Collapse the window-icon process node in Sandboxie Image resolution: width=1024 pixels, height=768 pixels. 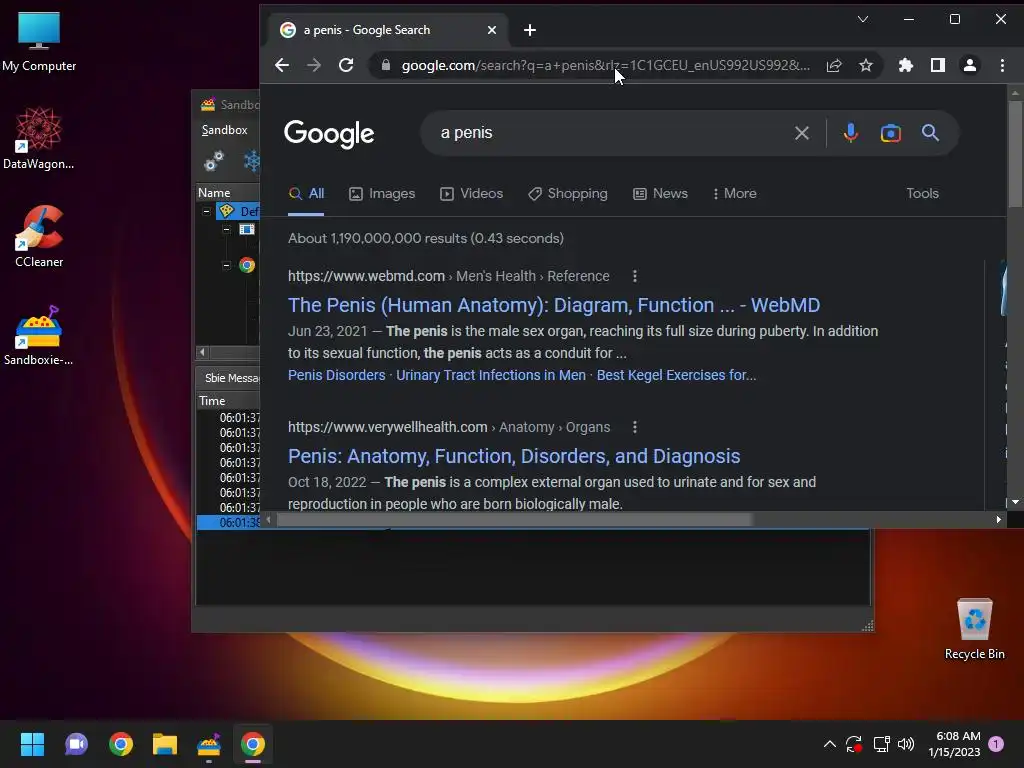(226, 229)
